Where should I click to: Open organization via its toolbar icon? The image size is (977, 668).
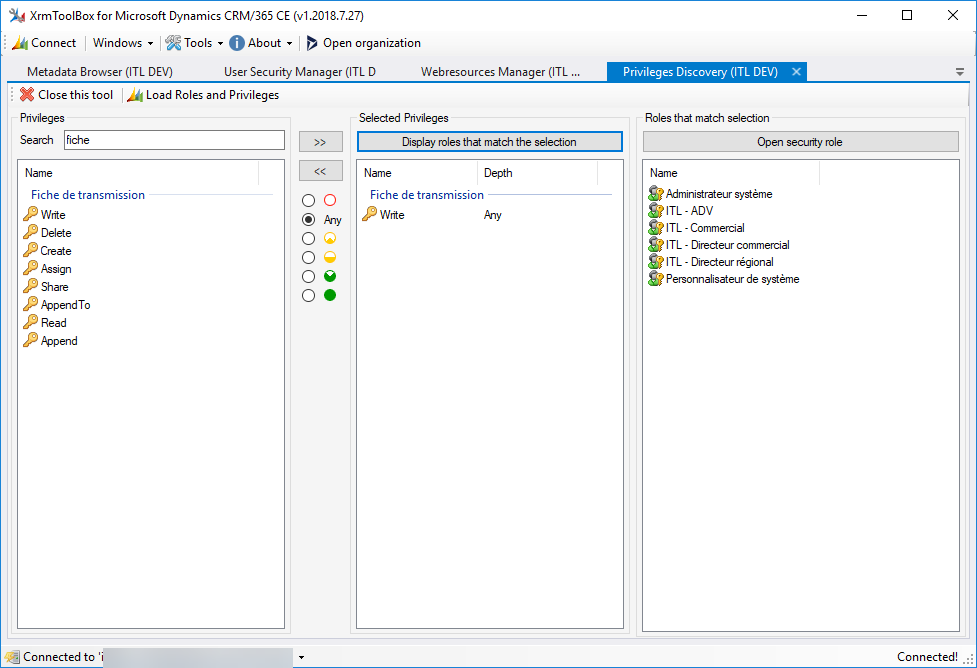click(311, 43)
